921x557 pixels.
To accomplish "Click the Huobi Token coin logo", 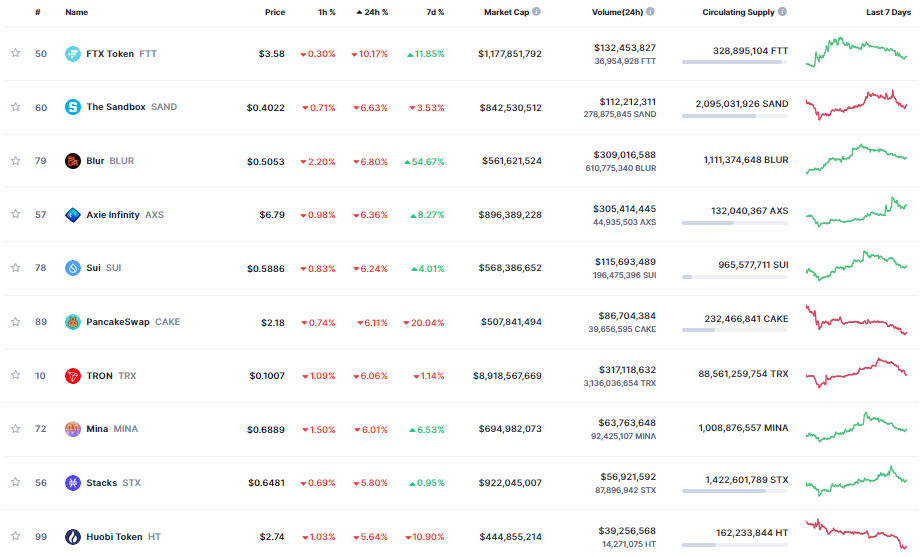I will [x=72, y=536].
